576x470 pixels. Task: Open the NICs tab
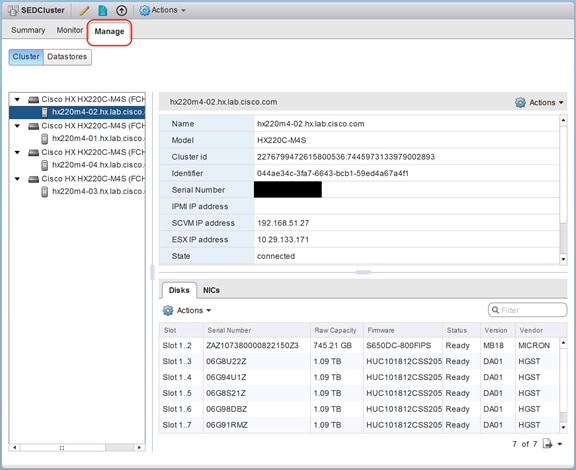pos(211,290)
